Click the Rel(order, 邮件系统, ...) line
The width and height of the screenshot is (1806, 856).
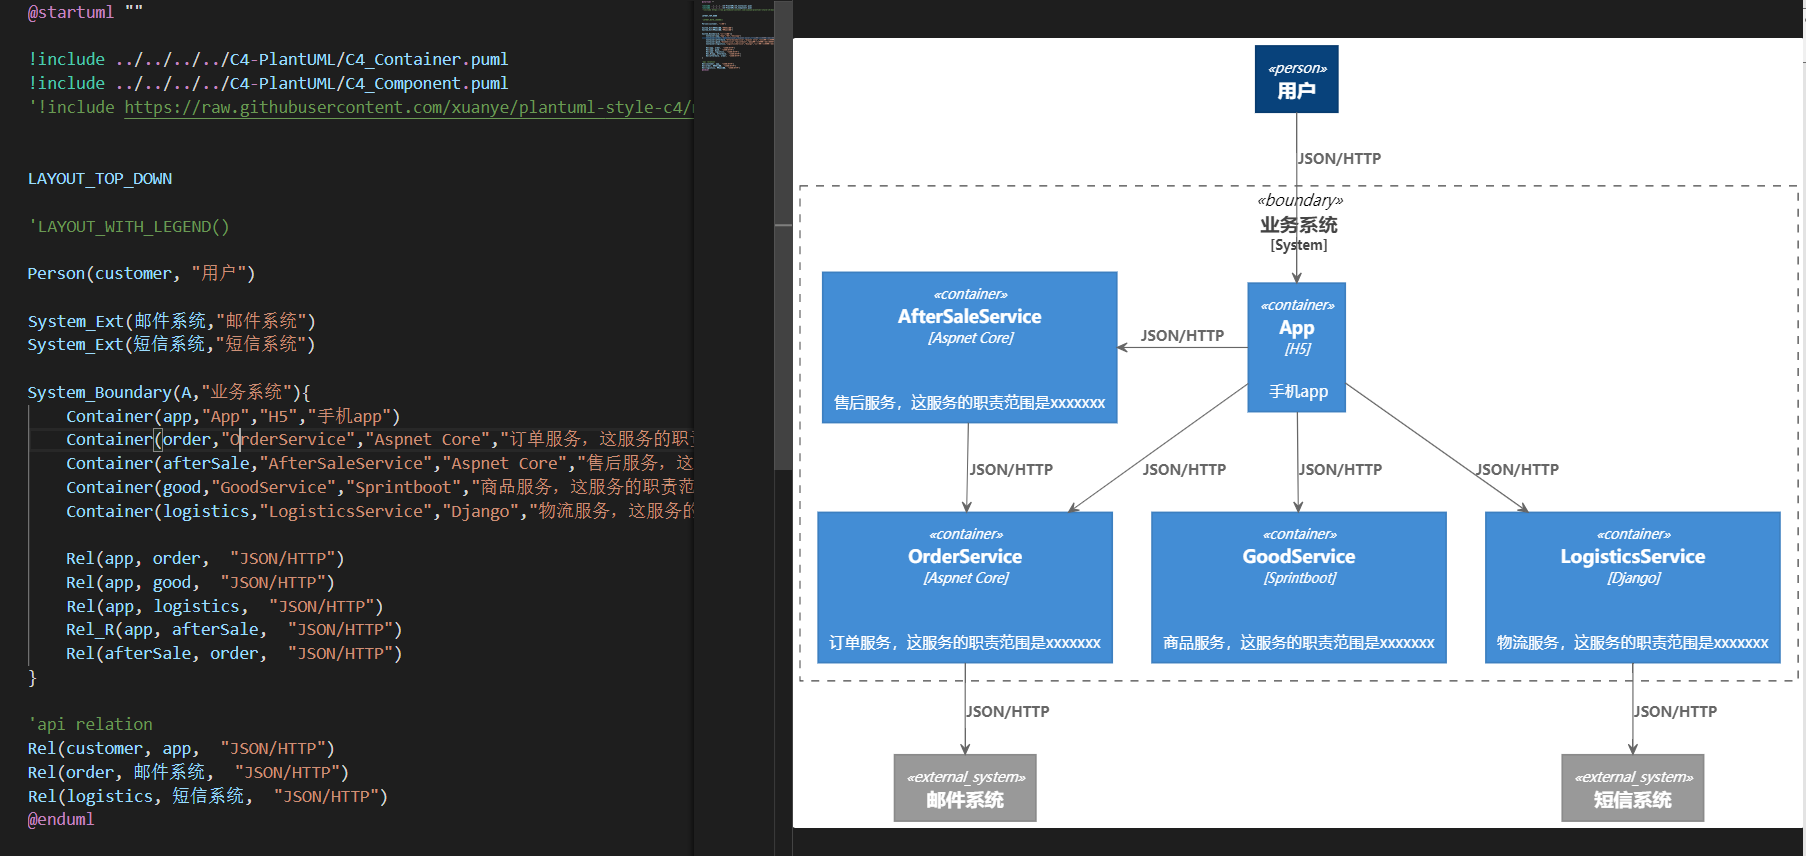tap(188, 772)
